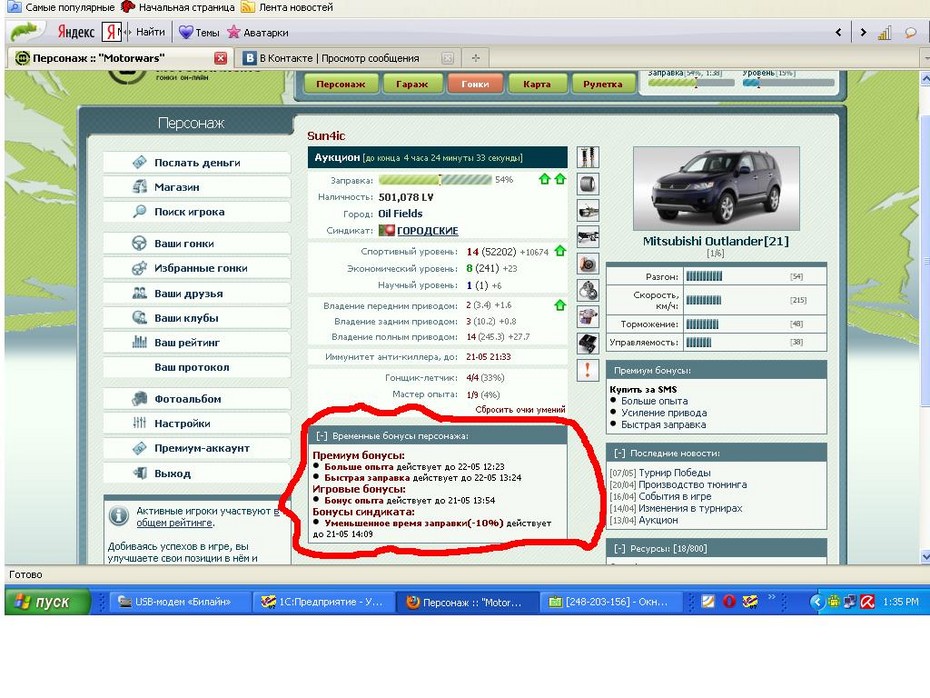Click the Заправка fuel bar showing 54%
The height and width of the screenshot is (698, 930).
[x=435, y=180]
